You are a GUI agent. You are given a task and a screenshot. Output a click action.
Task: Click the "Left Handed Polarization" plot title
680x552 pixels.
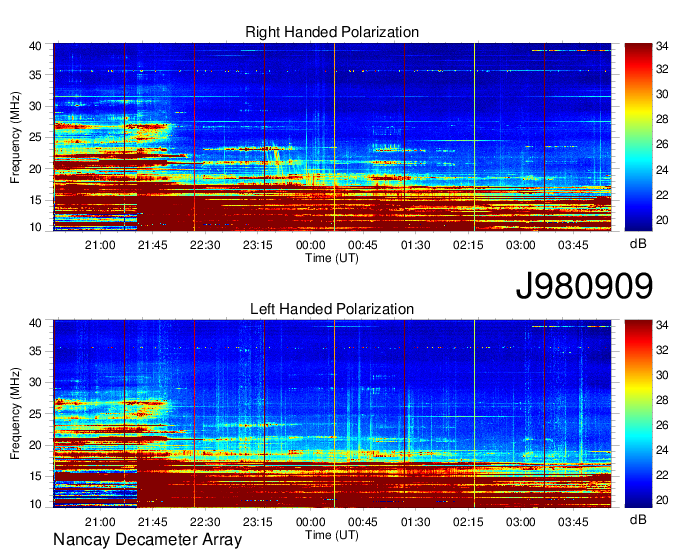tap(332, 309)
